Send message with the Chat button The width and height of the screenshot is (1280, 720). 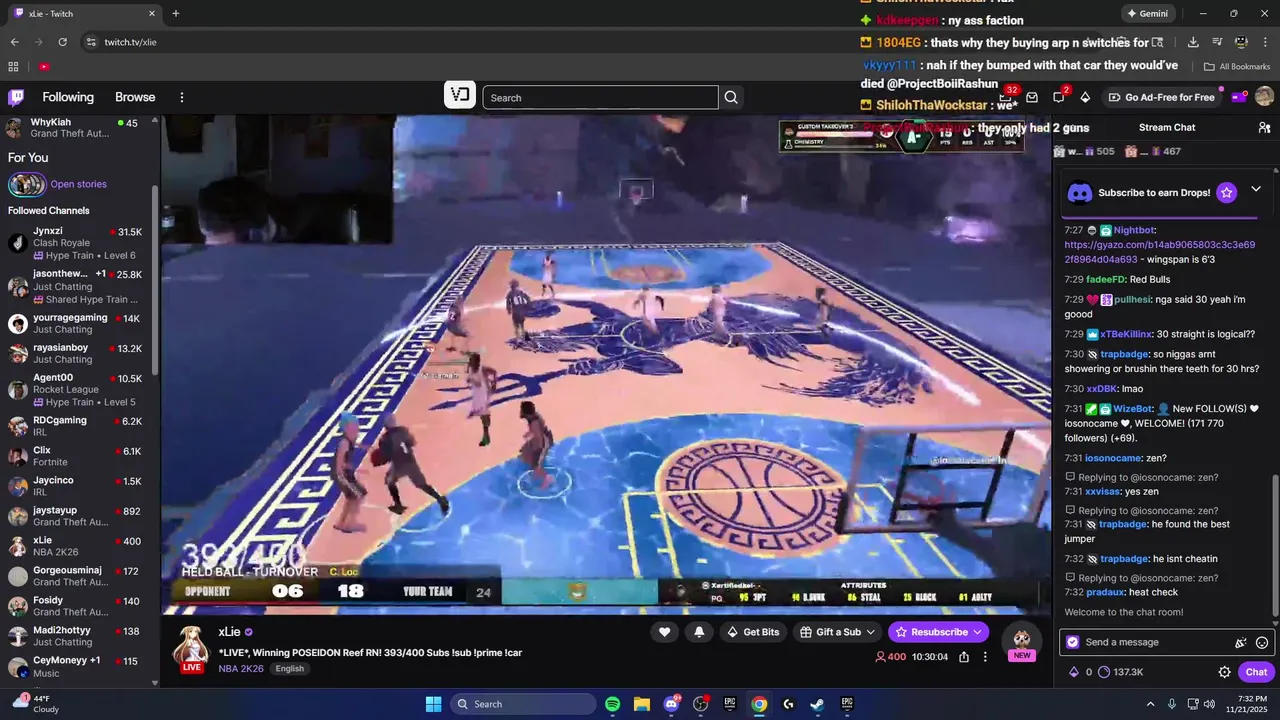tap(1256, 672)
